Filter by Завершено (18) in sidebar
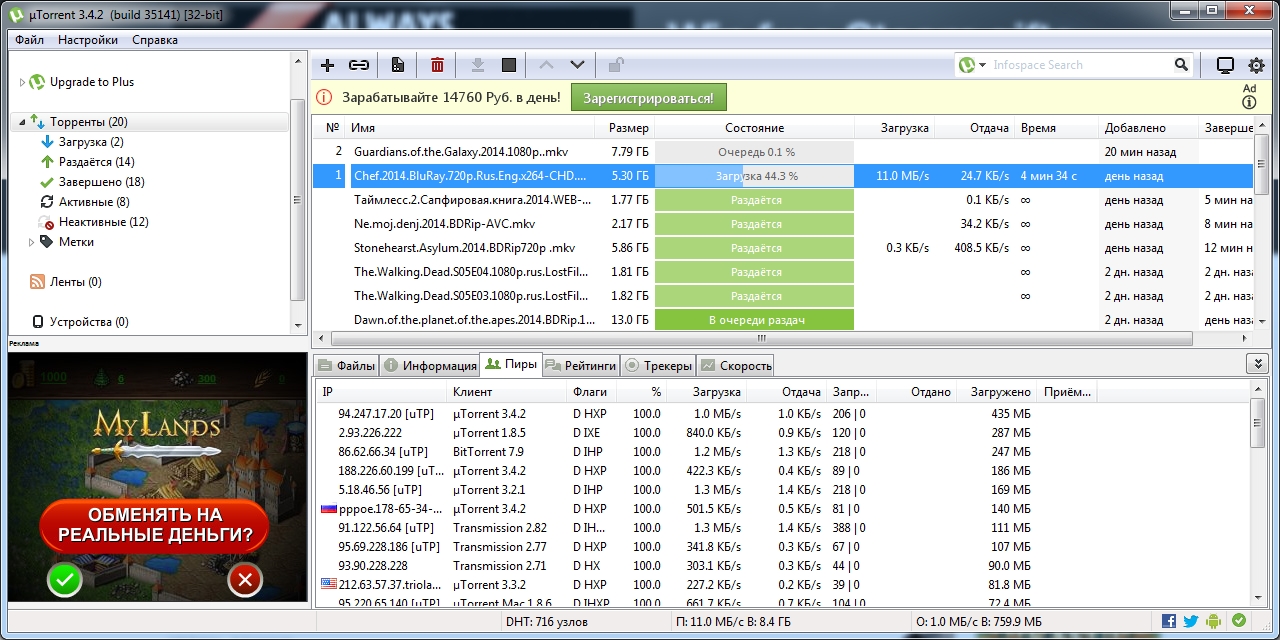Screen dimensions: 1280x640 [x=102, y=182]
